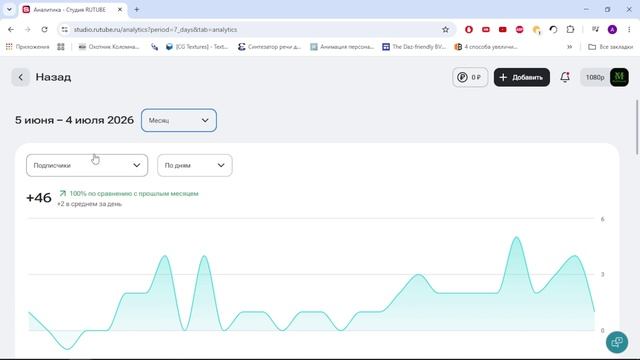Open the media control icon
640x360 pixels.
coord(595,29)
